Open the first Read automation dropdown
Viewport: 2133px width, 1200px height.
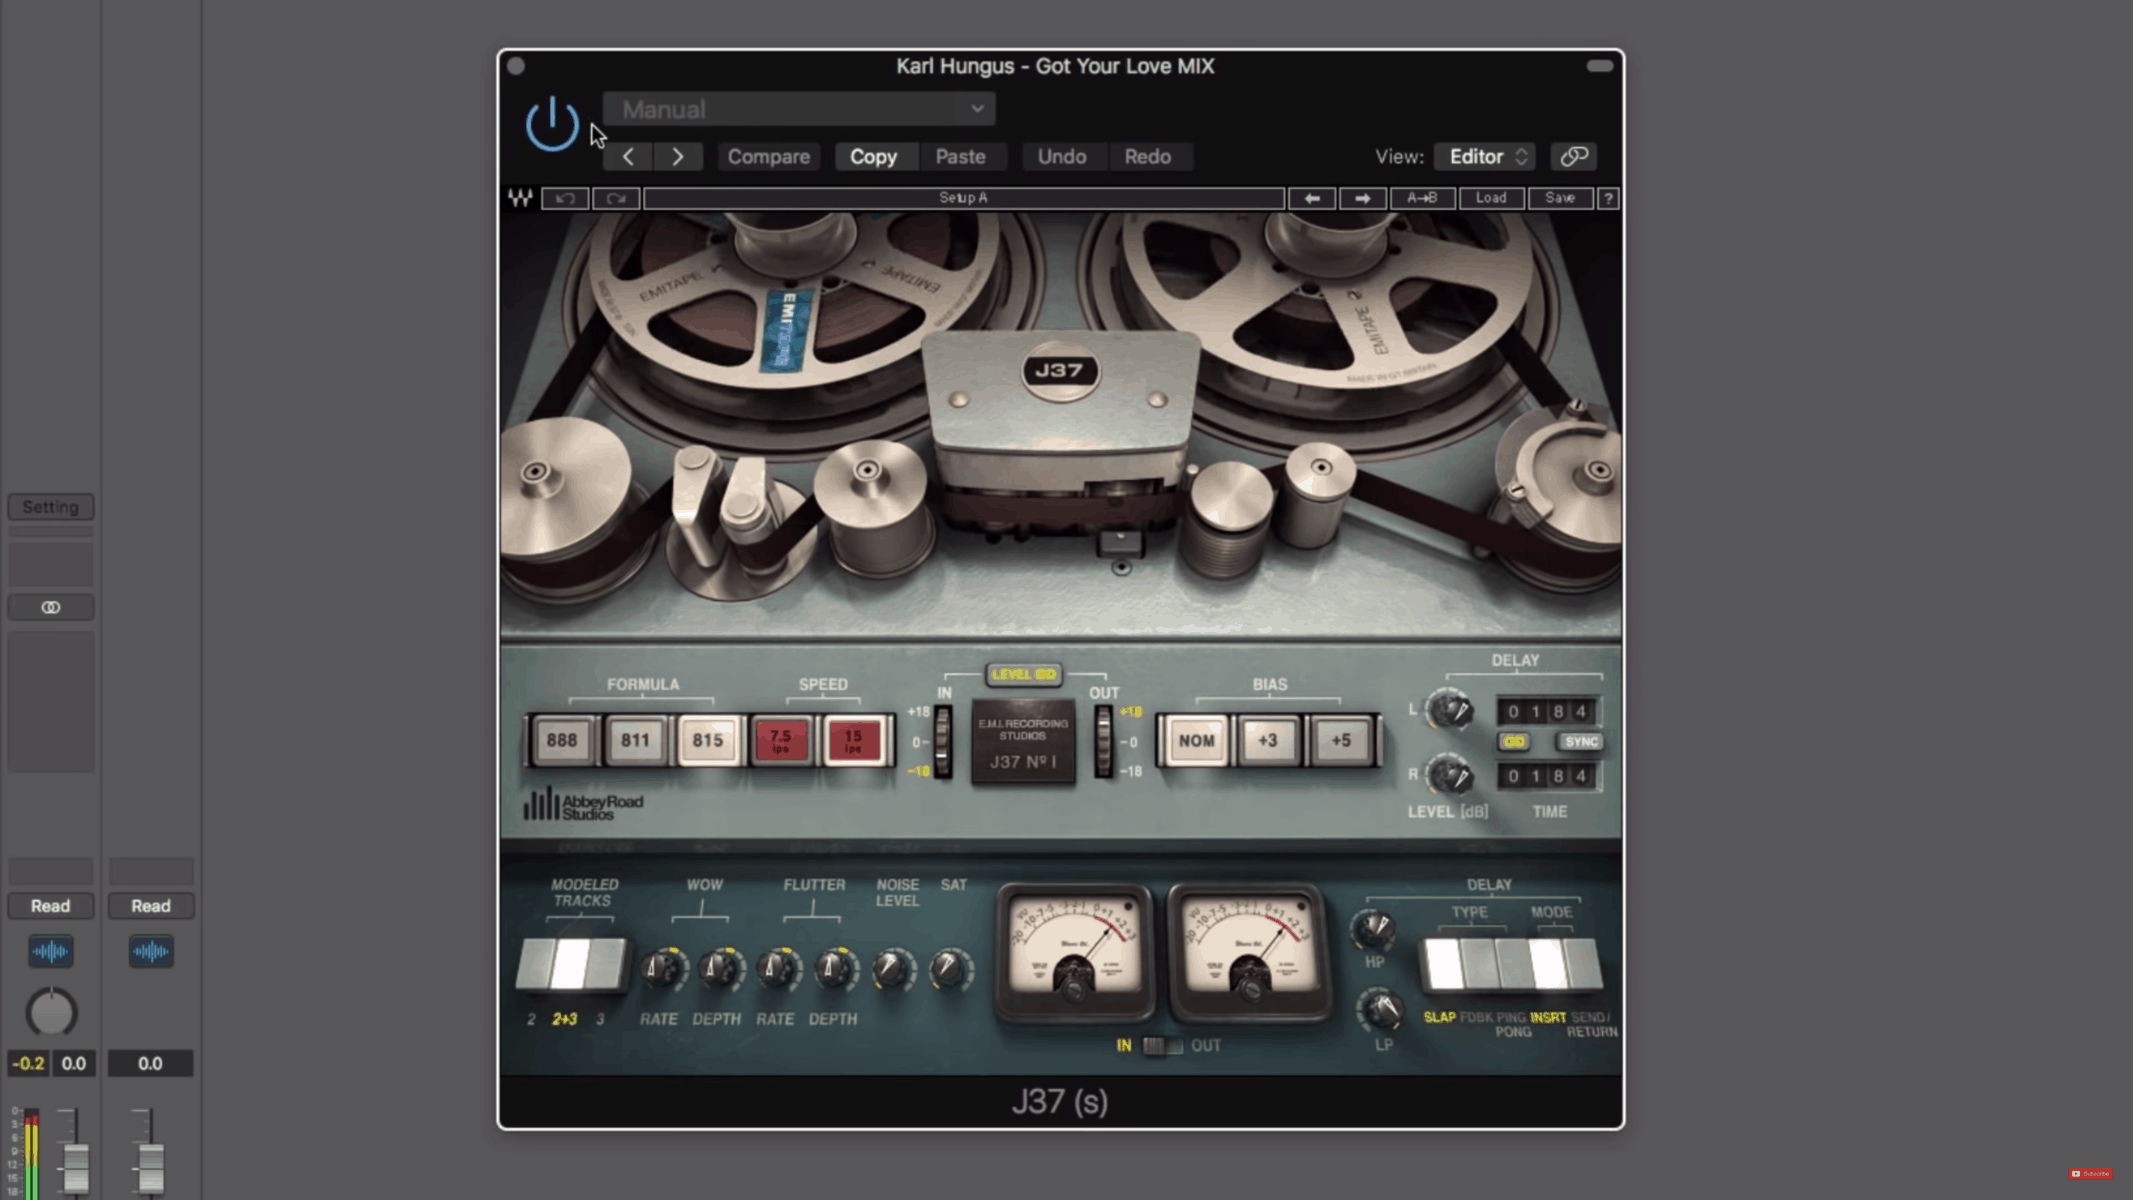pyautogui.click(x=51, y=906)
